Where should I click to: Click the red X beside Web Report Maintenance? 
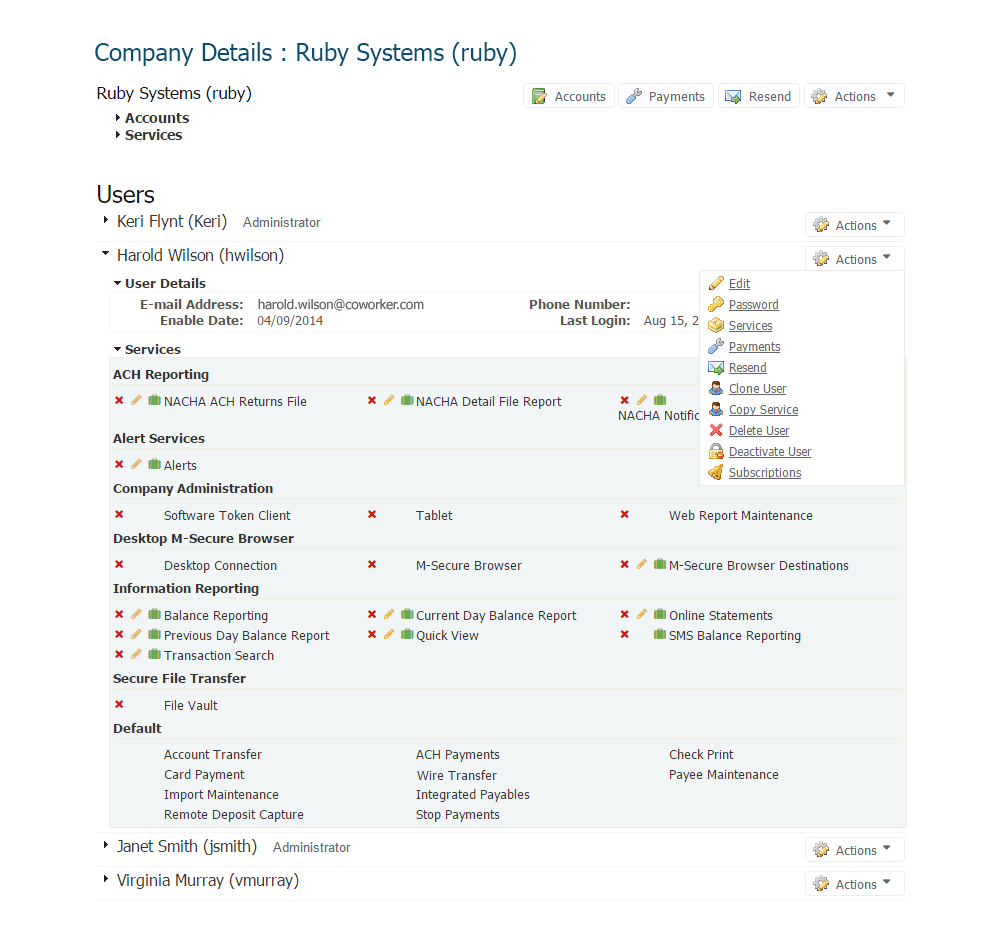click(x=624, y=514)
